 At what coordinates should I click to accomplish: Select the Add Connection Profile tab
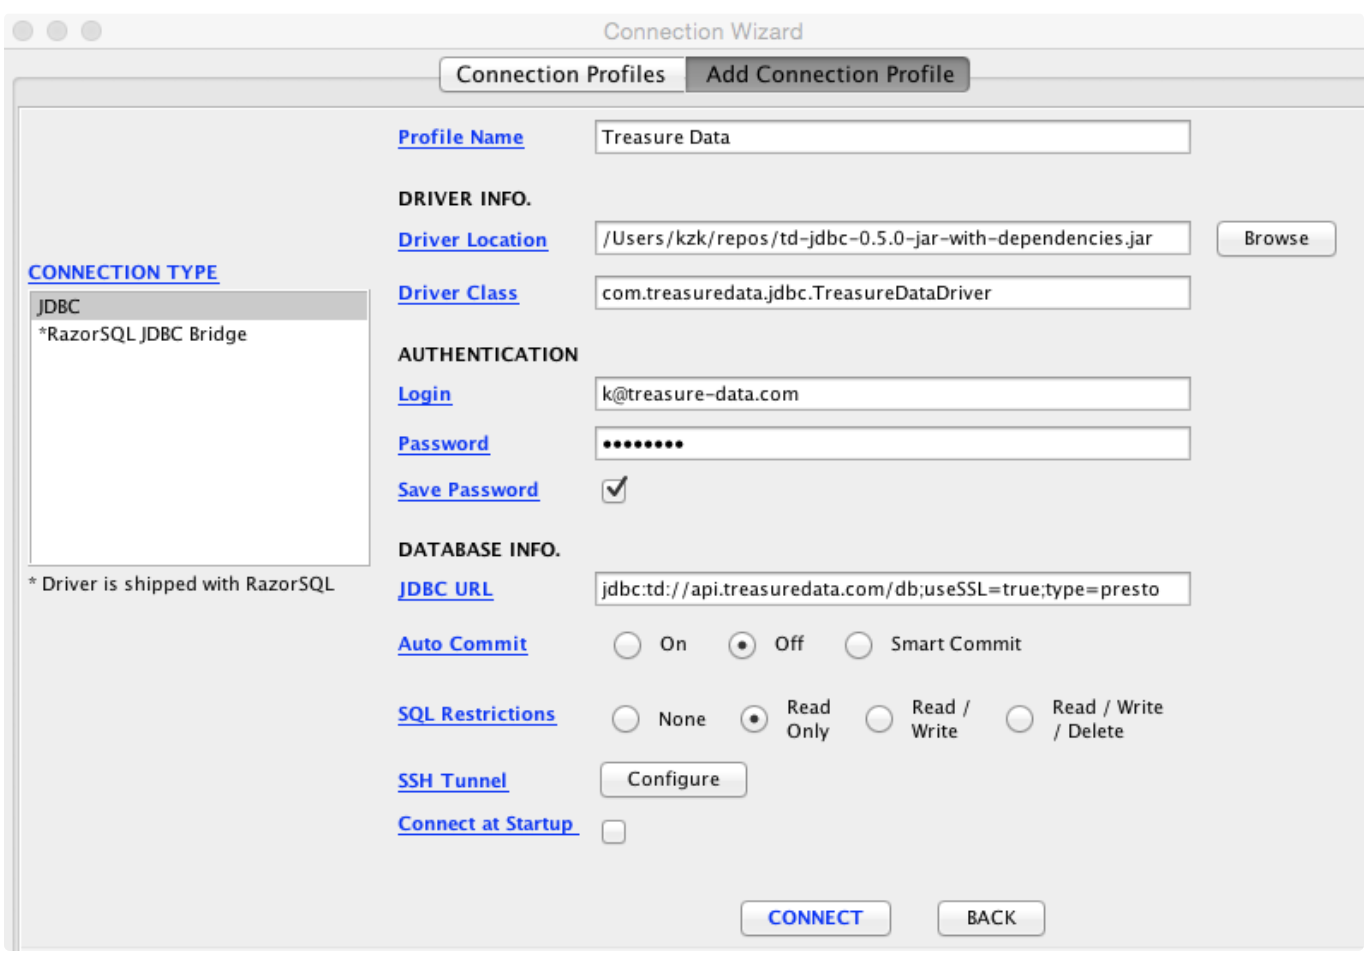click(x=829, y=75)
